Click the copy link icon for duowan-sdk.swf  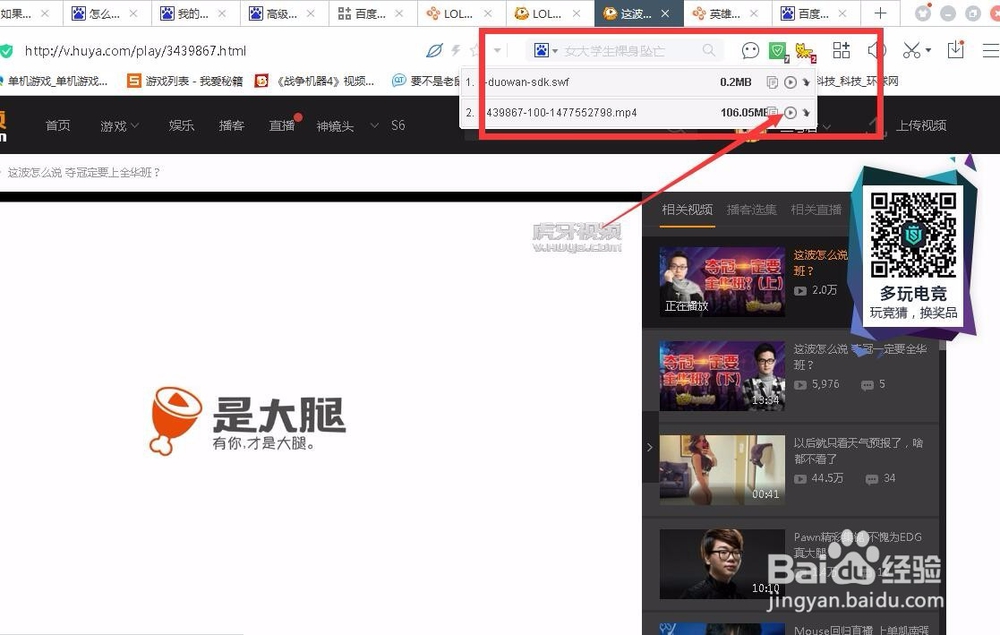pos(772,82)
